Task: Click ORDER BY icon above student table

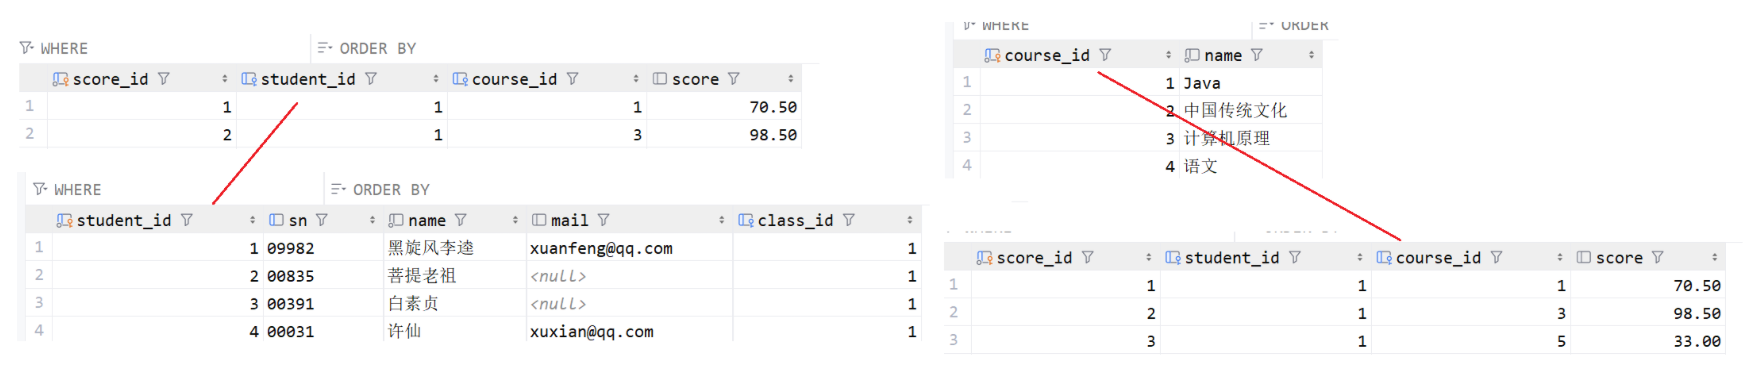Action: pyautogui.click(x=338, y=189)
